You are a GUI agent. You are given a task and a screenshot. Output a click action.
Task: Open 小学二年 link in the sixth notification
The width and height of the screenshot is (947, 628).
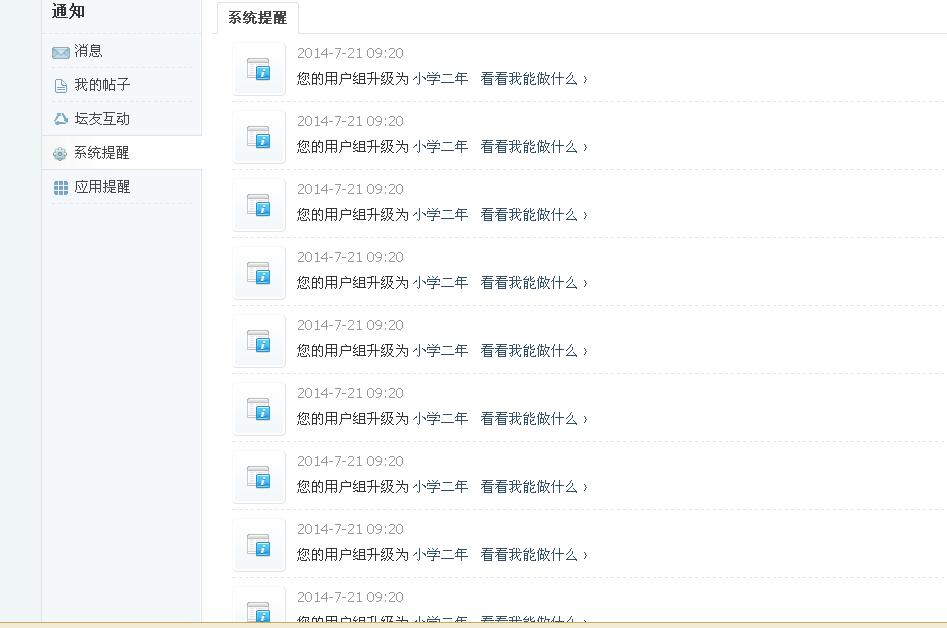click(440, 418)
